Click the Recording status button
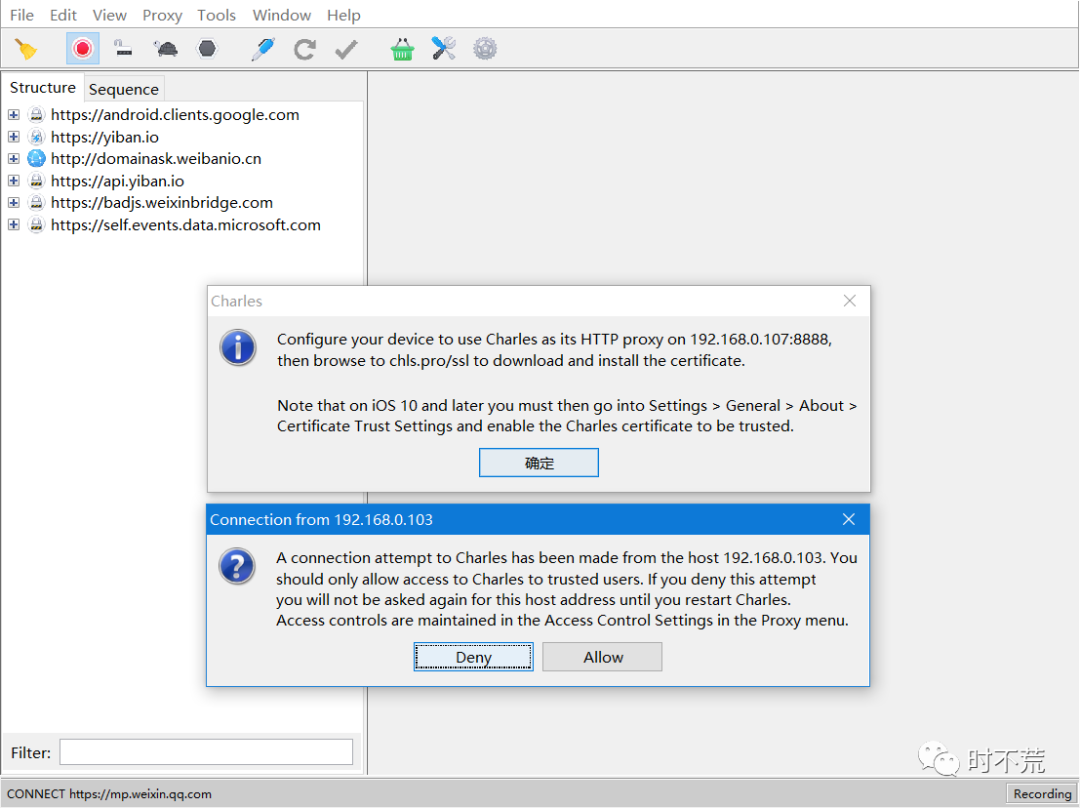 tap(1041, 794)
